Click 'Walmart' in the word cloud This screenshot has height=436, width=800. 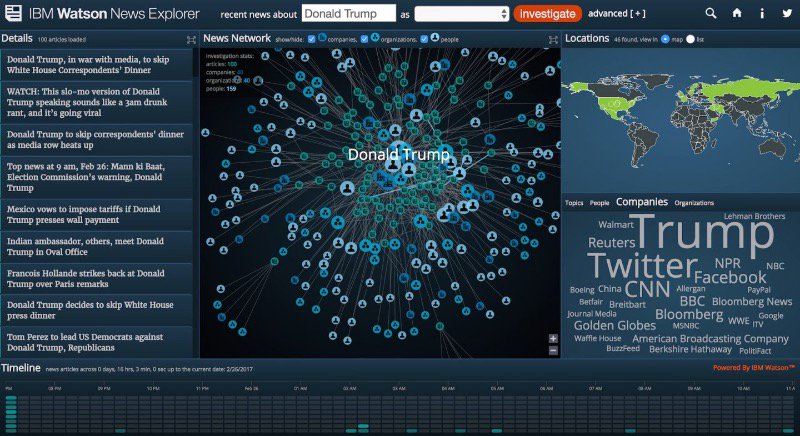(x=616, y=224)
